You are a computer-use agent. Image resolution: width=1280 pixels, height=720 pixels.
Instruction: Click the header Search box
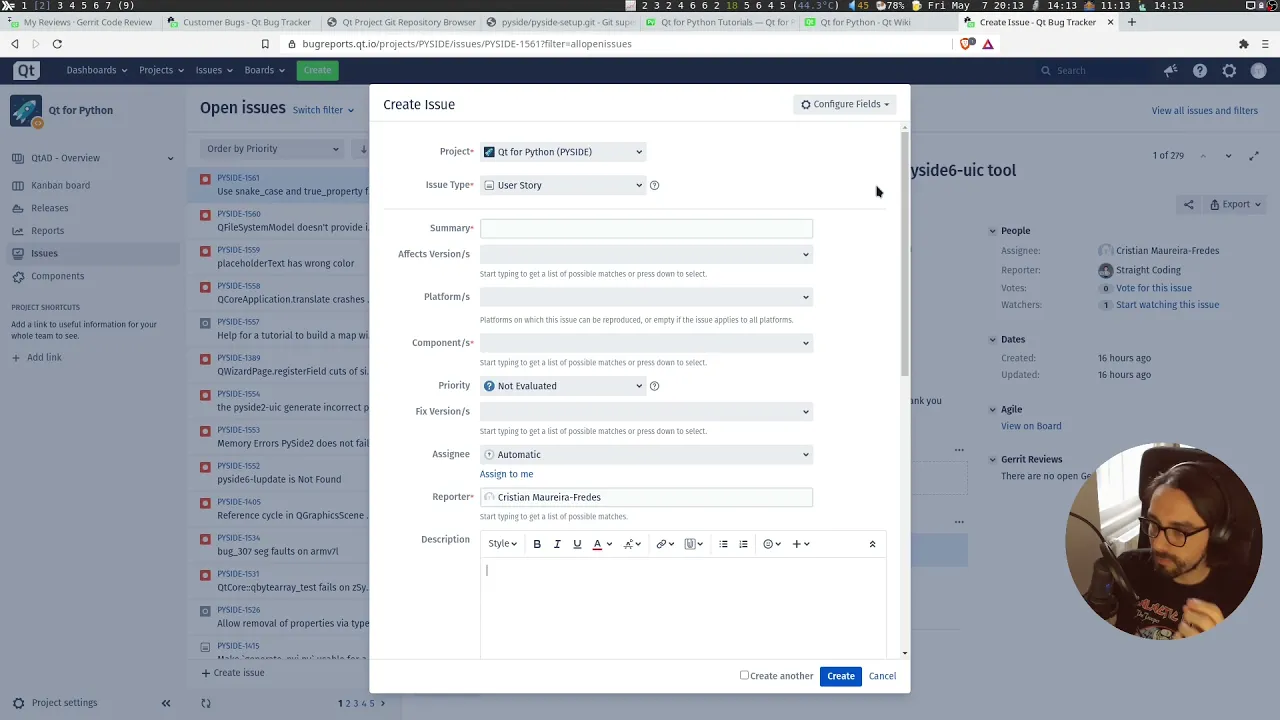coord(1092,70)
